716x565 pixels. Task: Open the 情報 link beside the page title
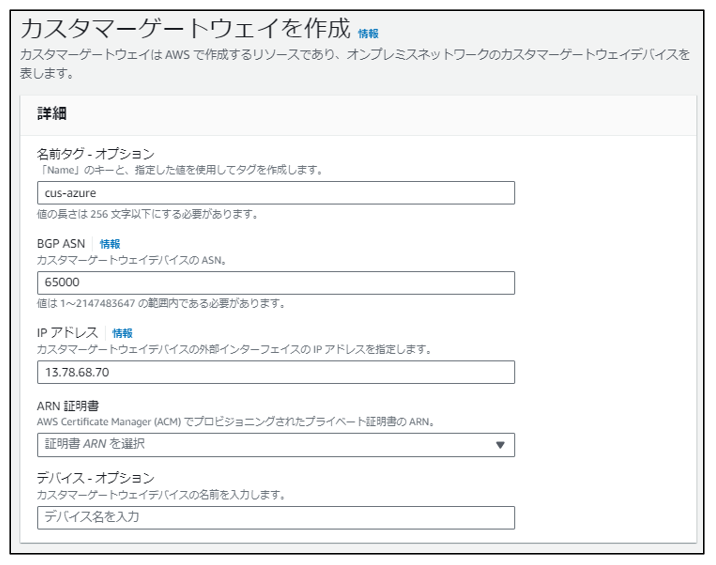(368, 34)
